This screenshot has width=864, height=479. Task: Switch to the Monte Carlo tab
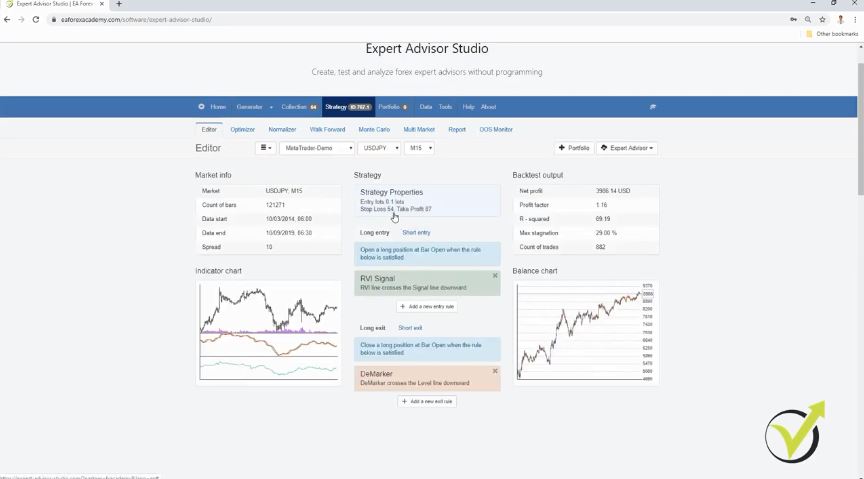[x=374, y=130]
